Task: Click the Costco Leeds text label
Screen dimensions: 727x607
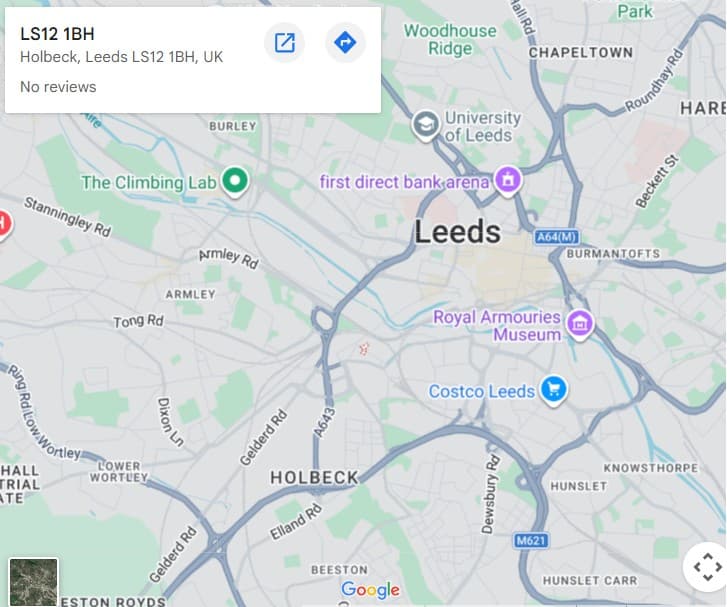Action: [x=482, y=391]
